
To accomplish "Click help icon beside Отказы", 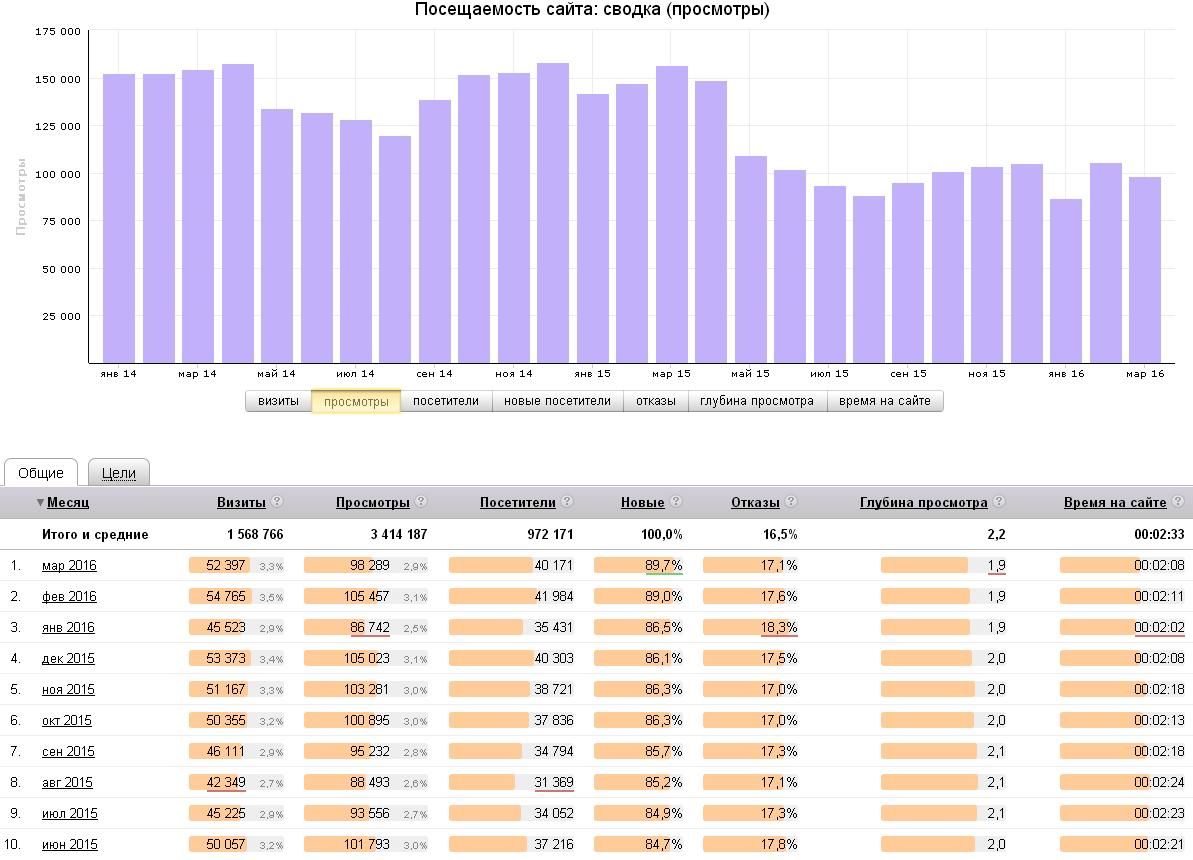I will [x=791, y=501].
